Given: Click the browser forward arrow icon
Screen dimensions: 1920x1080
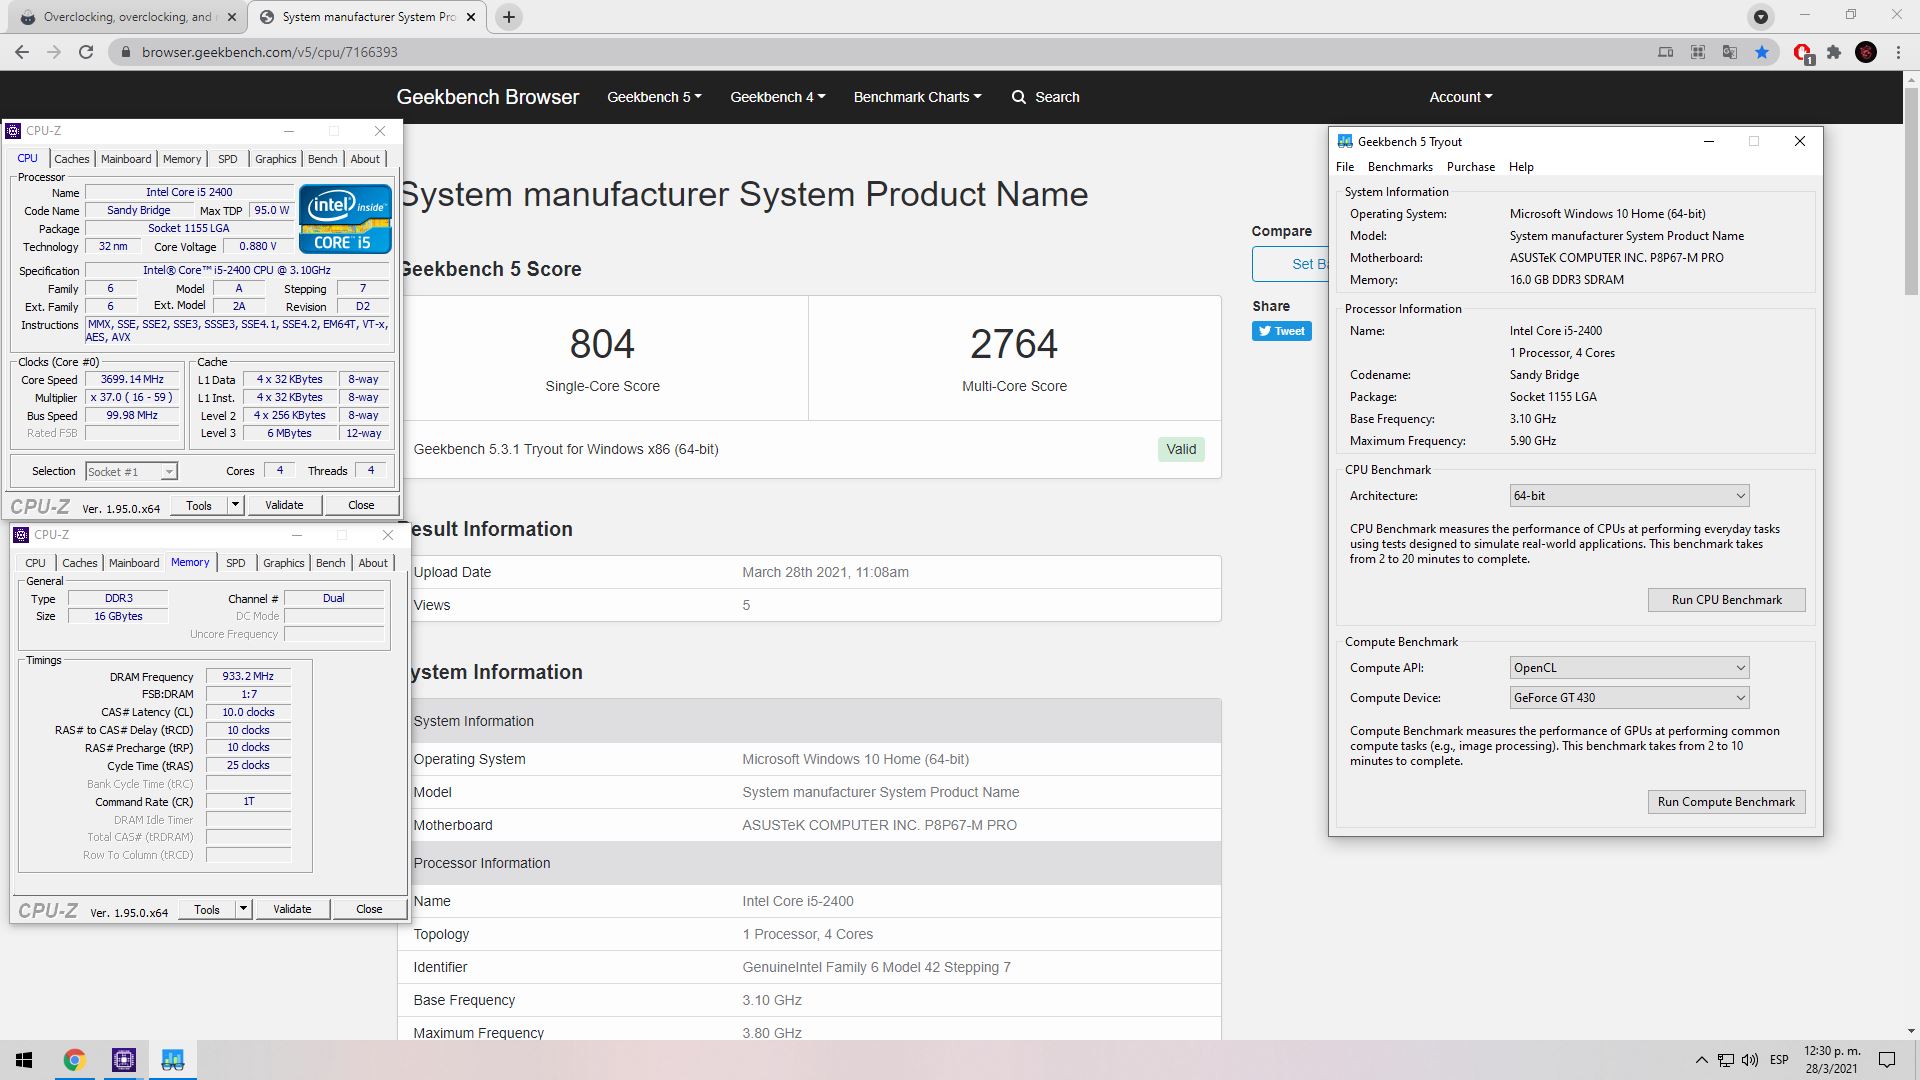Looking at the screenshot, I should tap(54, 52).
